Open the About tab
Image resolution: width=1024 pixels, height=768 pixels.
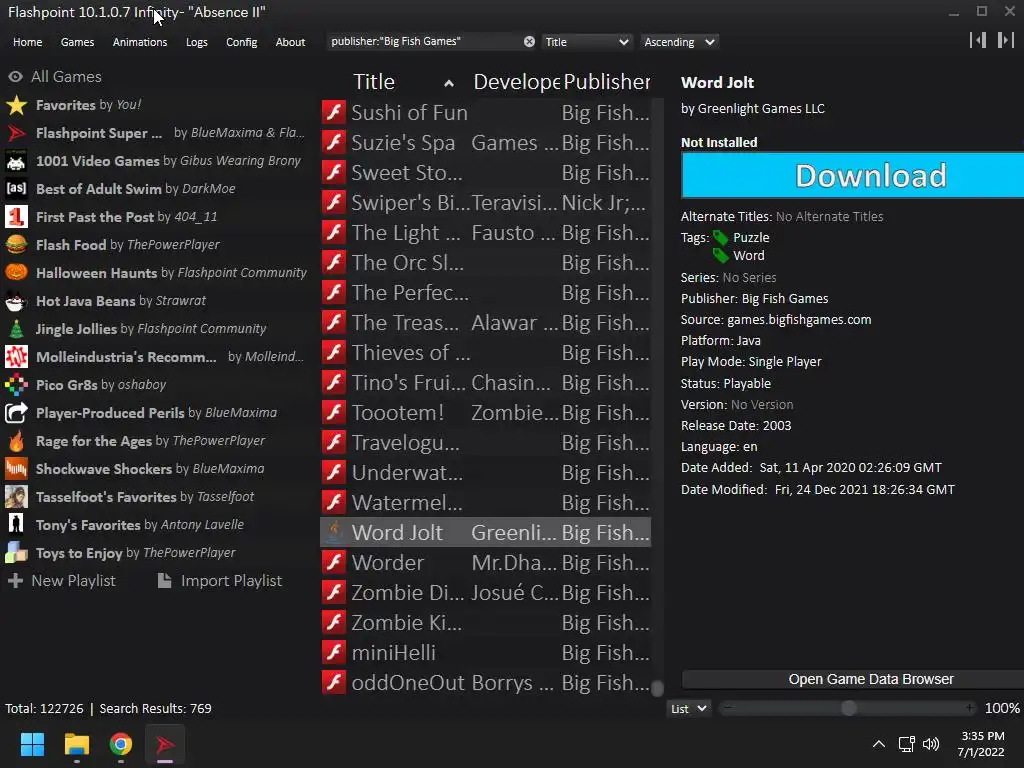(x=290, y=42)
